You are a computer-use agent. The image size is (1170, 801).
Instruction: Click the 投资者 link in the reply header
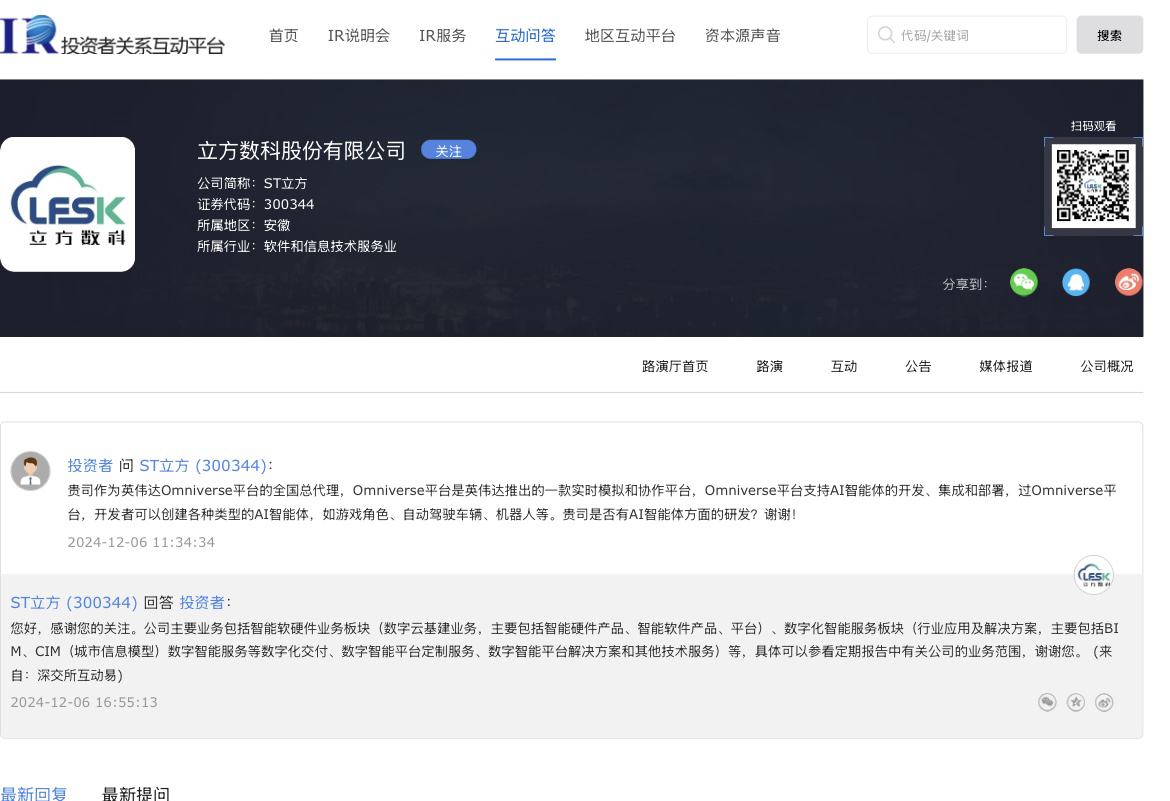tap(201, 602)
